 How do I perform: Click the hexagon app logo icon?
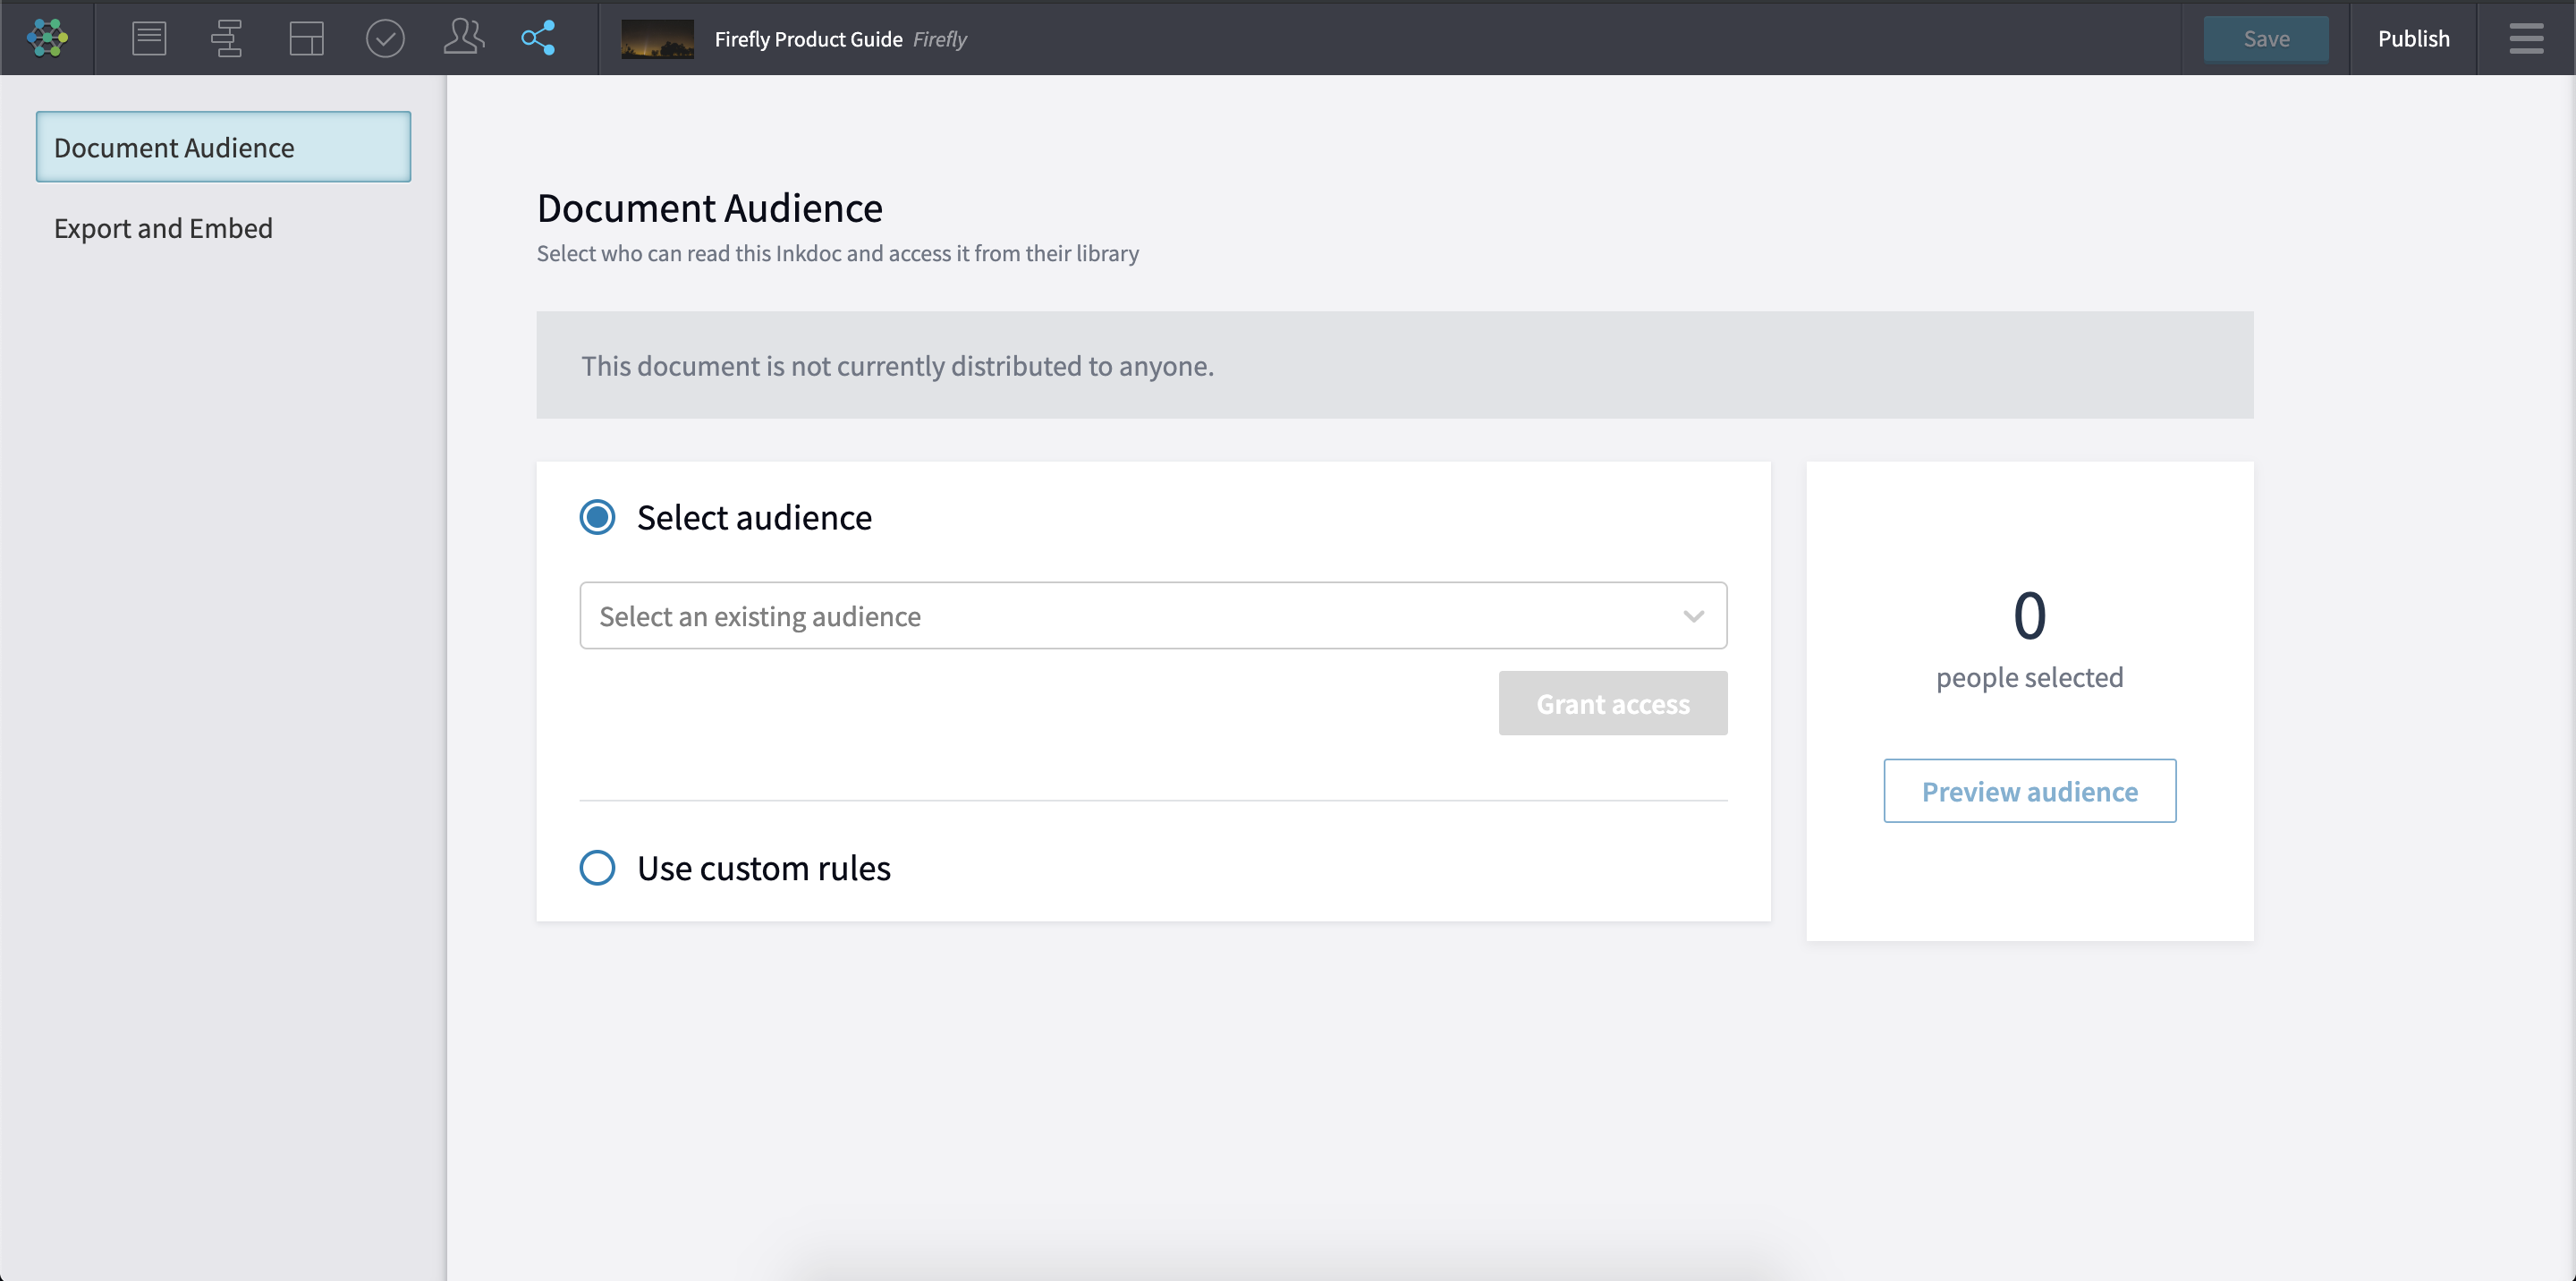pyautogui.click(x=47, y=38)
